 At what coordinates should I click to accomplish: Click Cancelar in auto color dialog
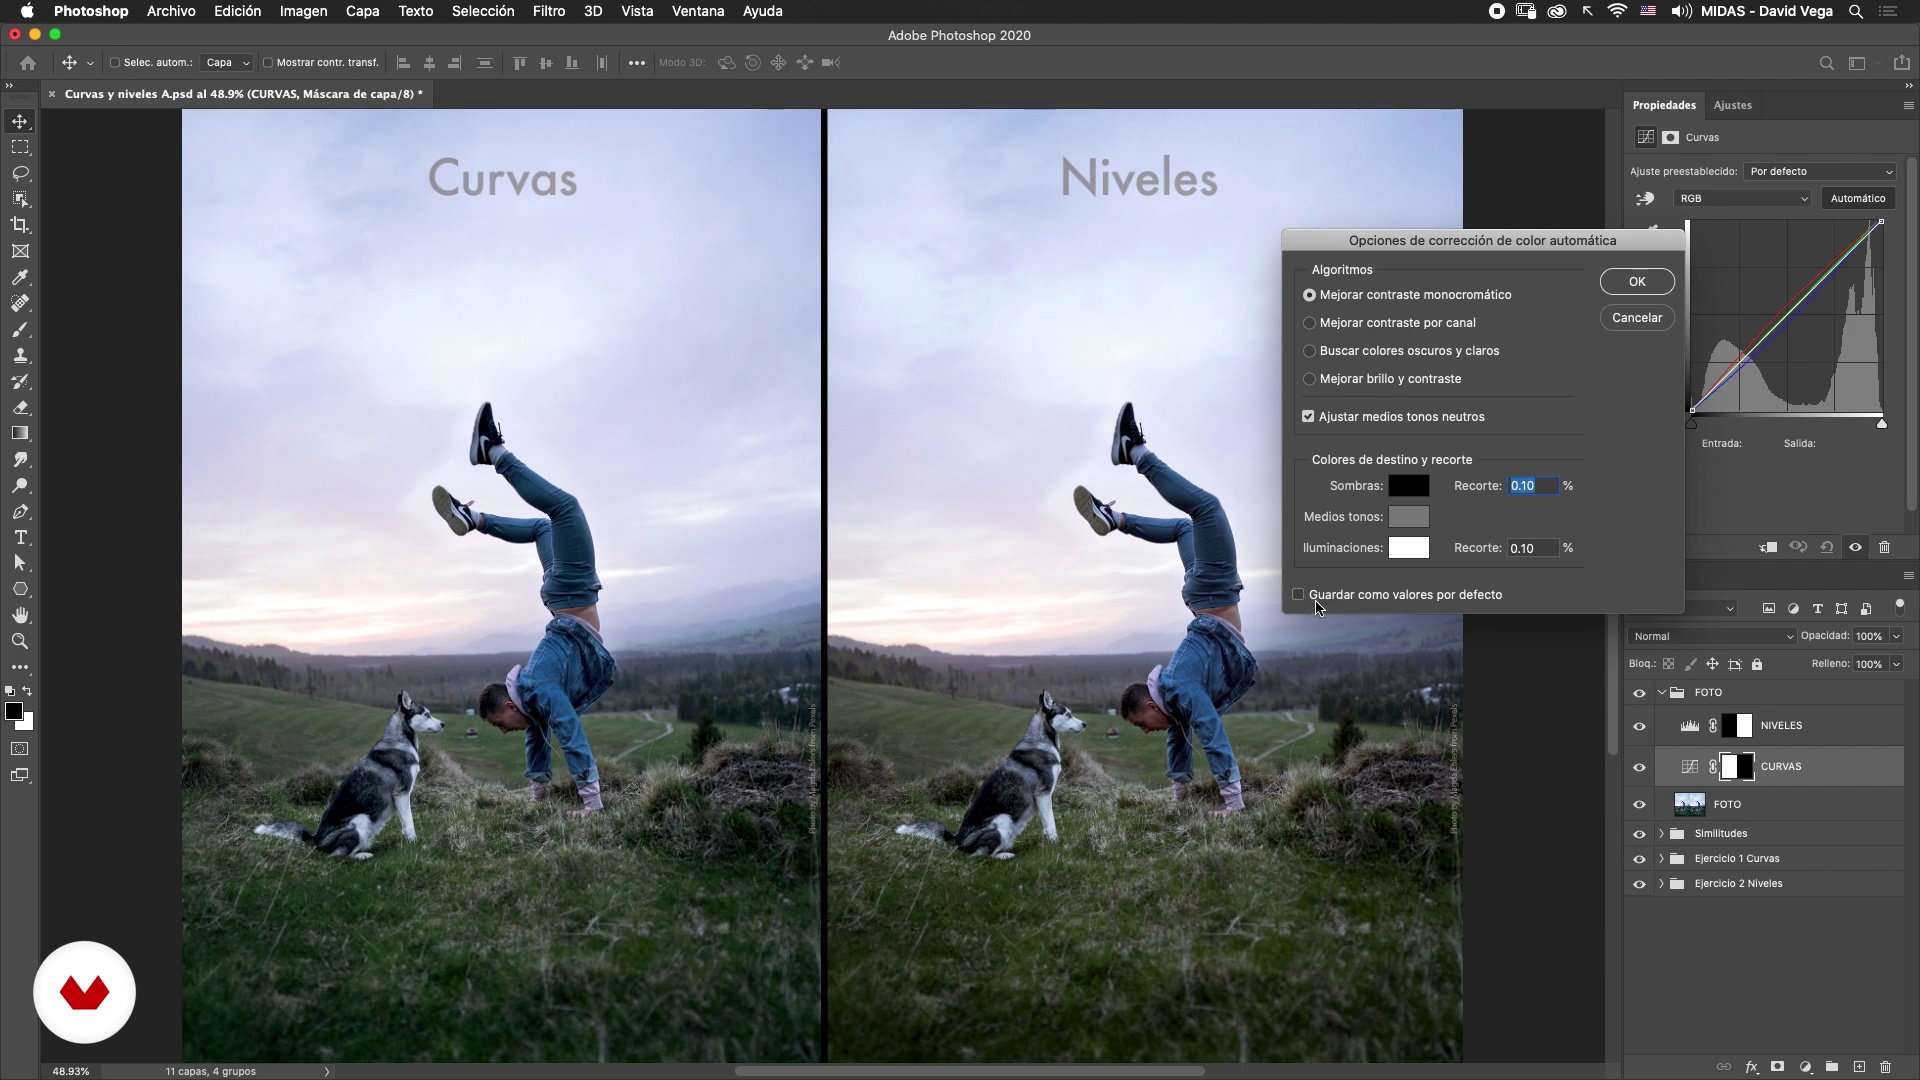(1637, 318)
